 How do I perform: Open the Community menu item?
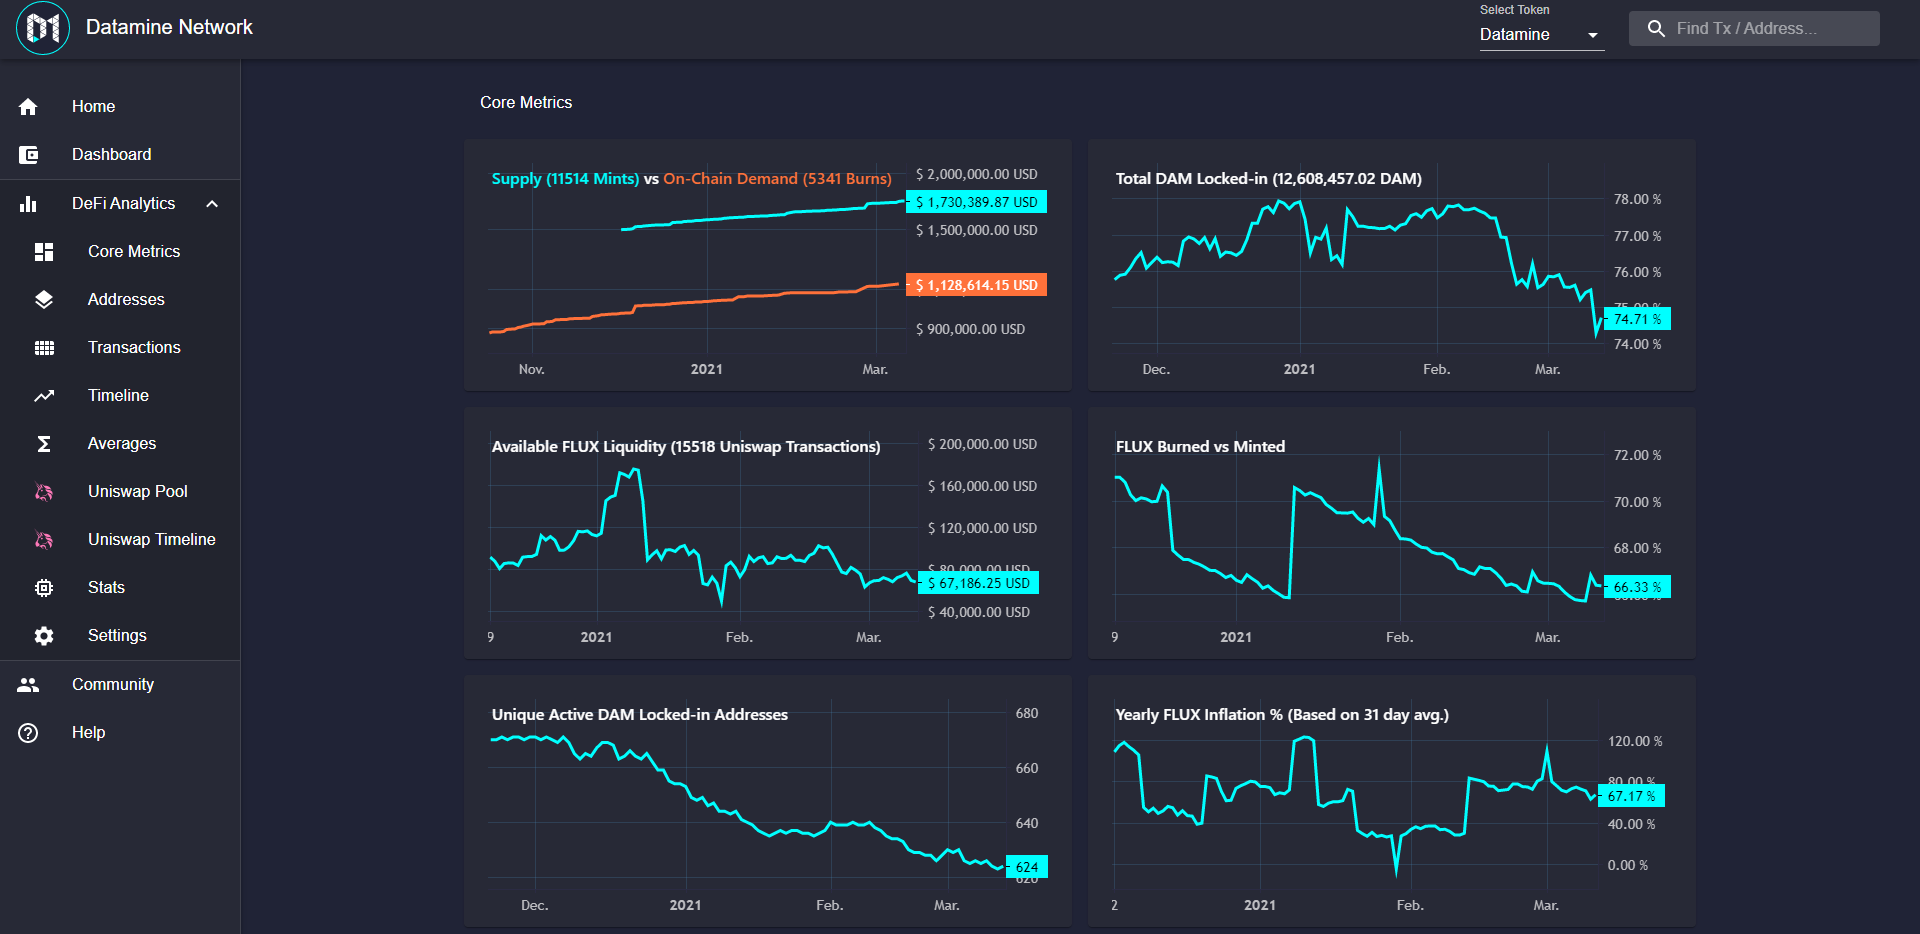coord(120,684)
